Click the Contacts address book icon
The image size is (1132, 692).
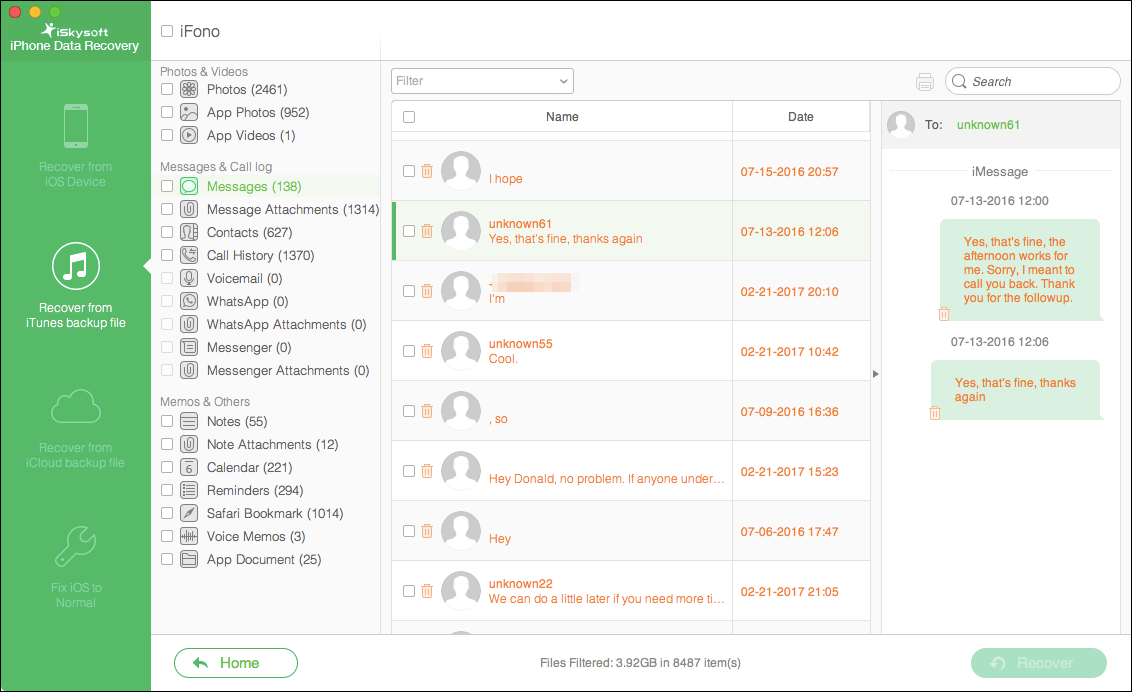pos(189,232)
